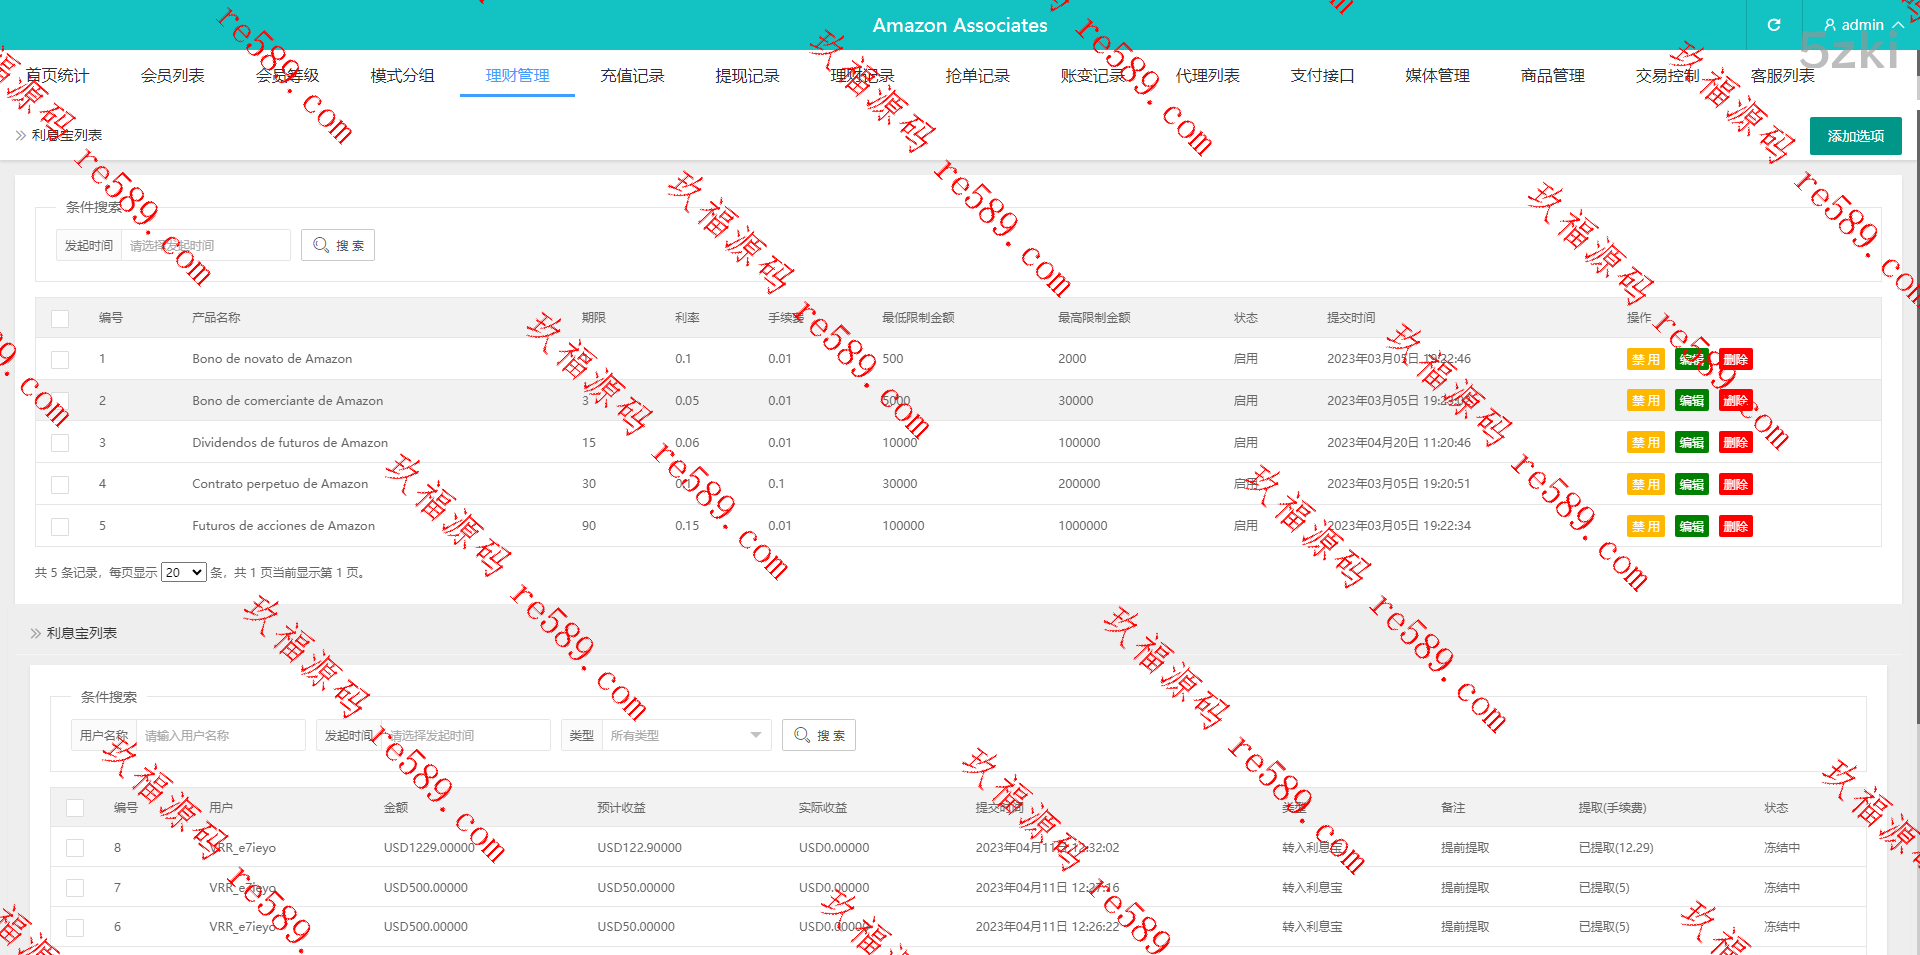1920x955 pixels.
Task: Disable product Bono de novato de Amazon
Action: [x=1645, y=360]
